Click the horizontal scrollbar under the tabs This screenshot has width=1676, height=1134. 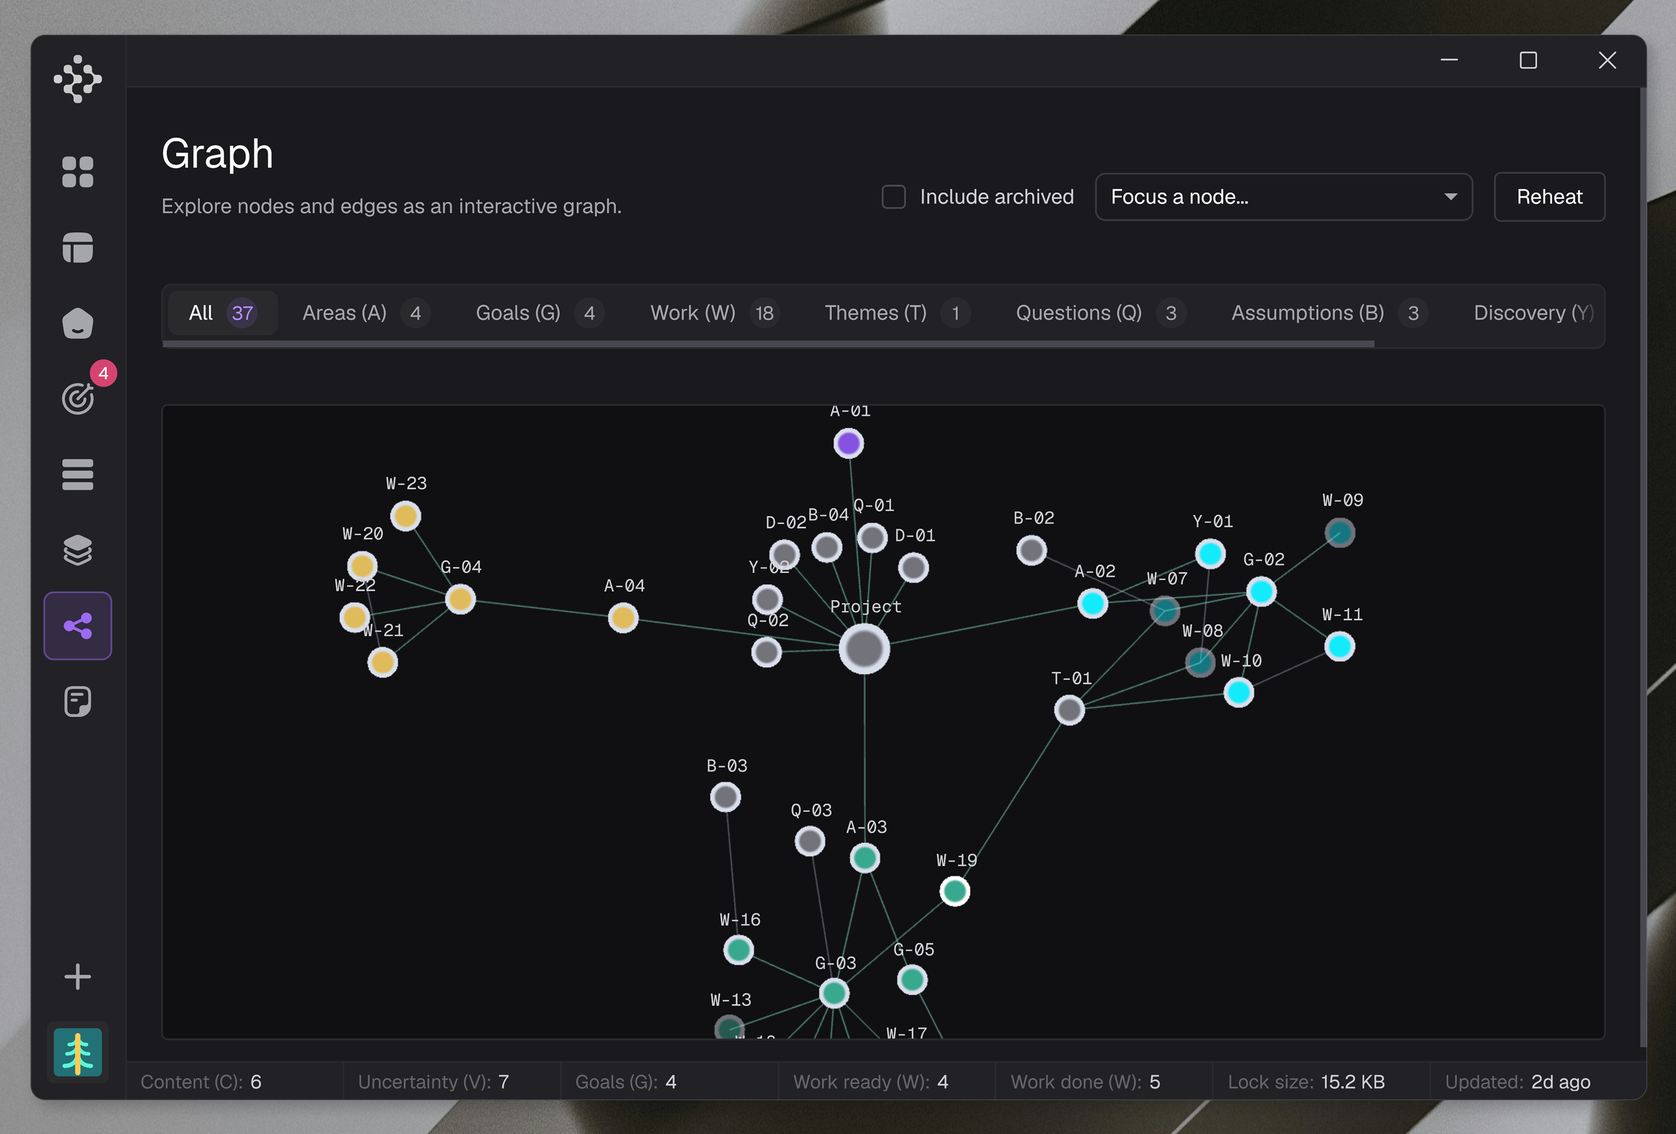click(768, 344)
